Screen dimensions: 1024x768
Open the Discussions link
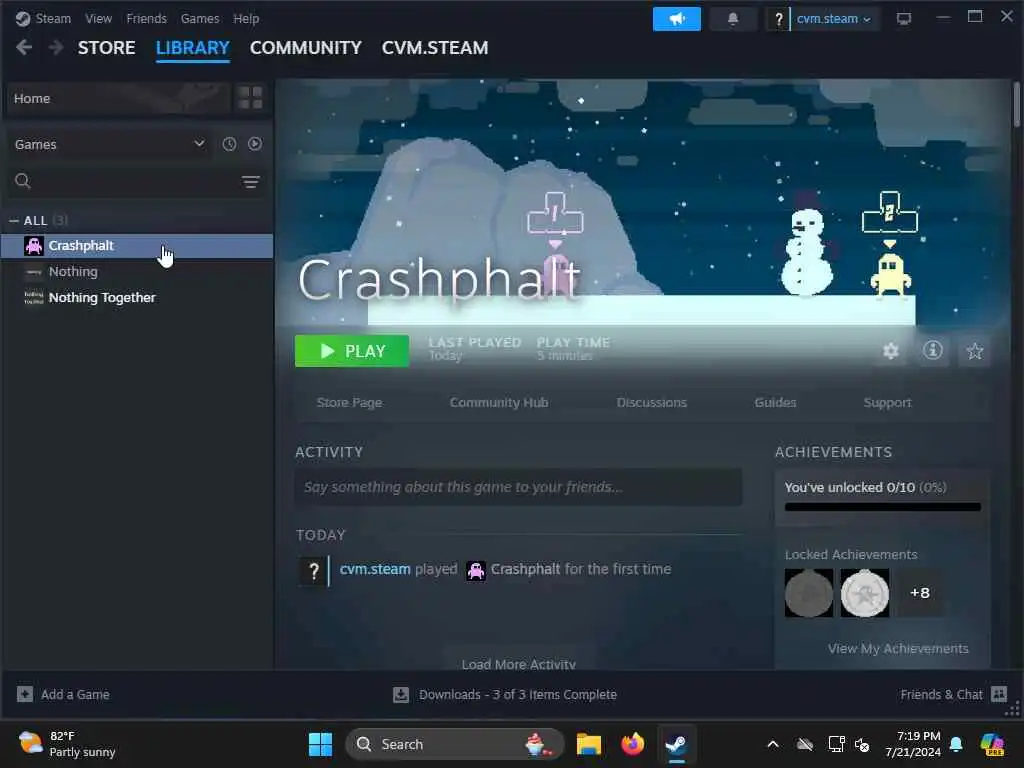(x=652, y=402)
